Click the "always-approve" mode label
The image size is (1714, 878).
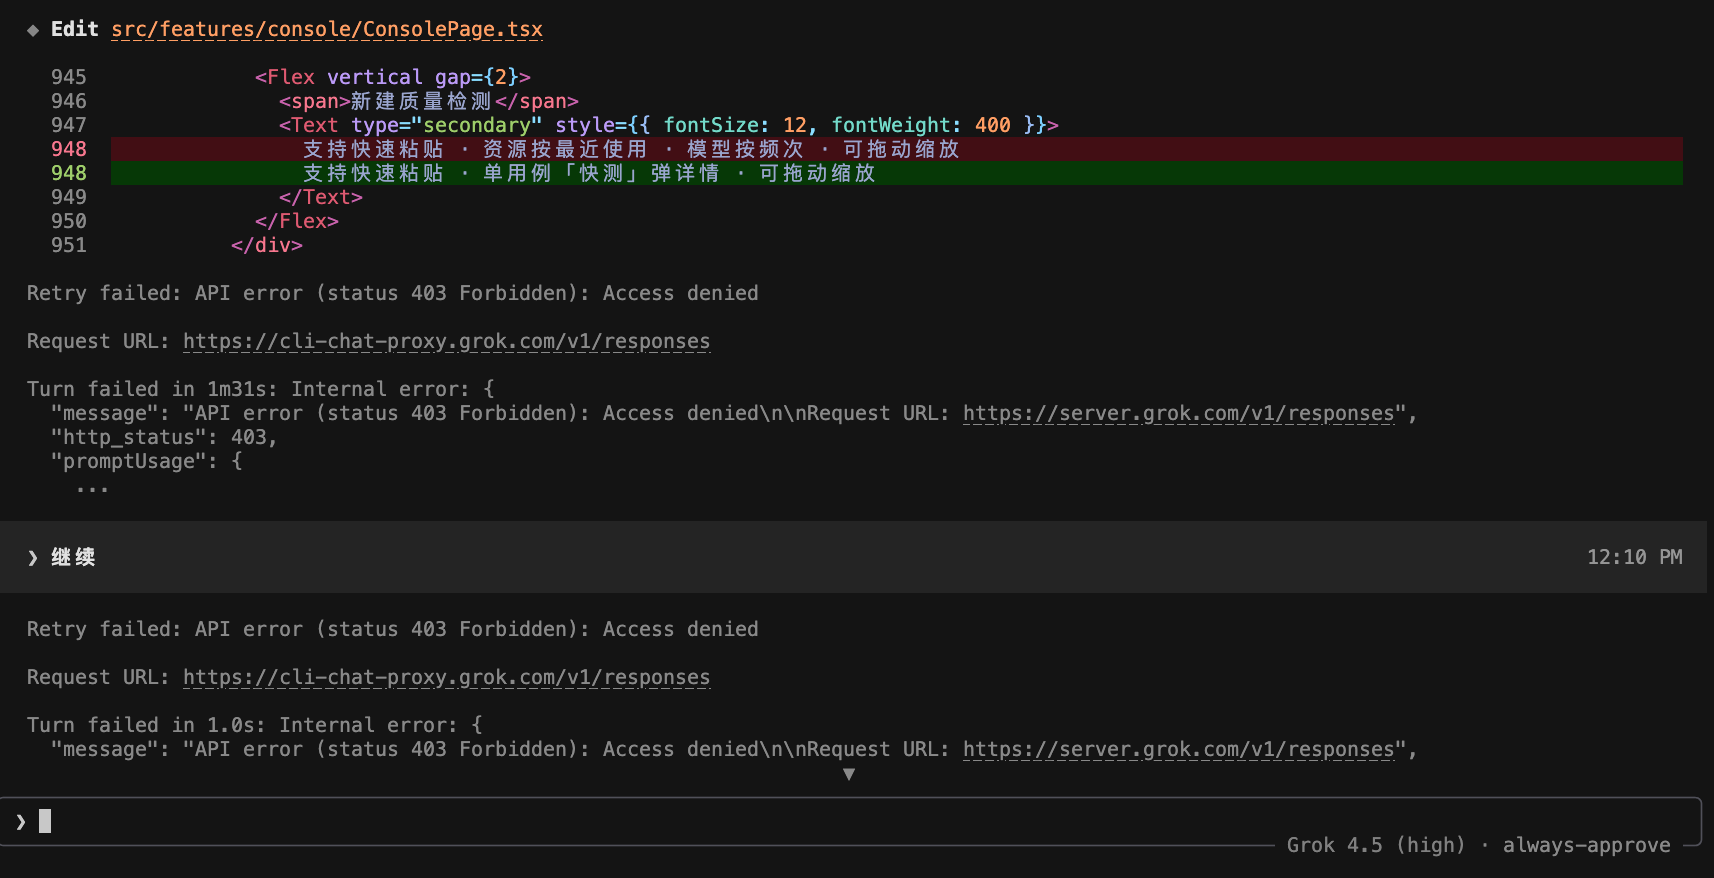click(1586, 845)
